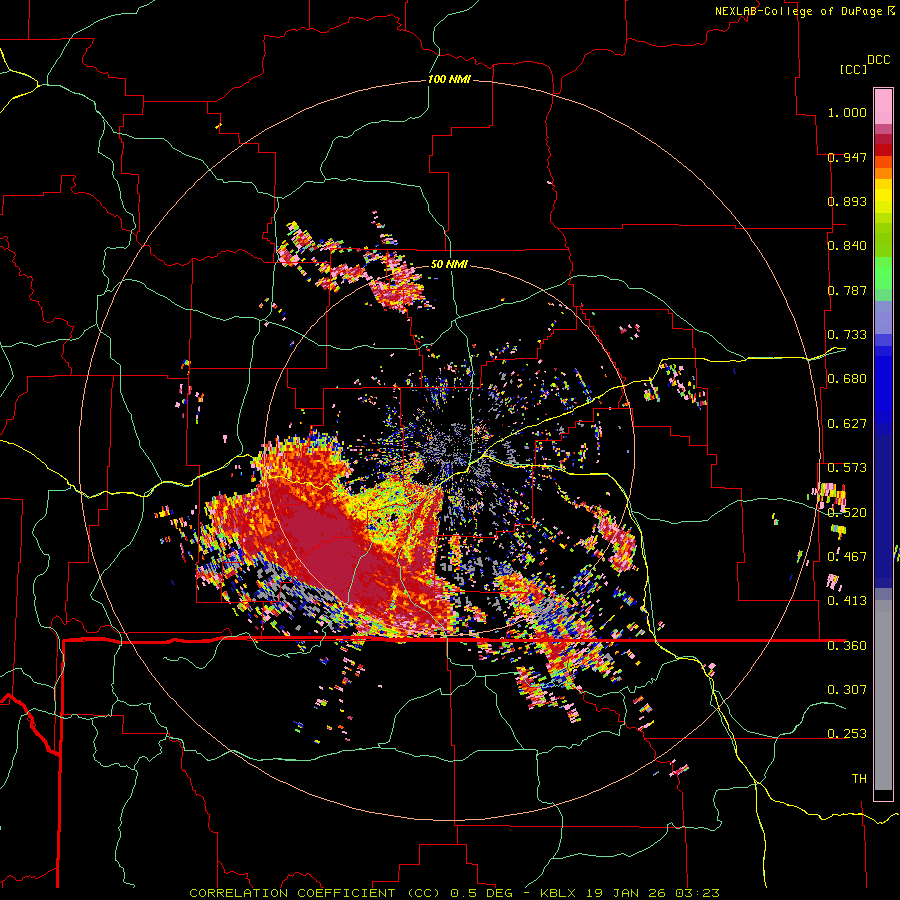Viewport: 900px width, 900px height.
Task: Click the 0.947 scale value
Action: pos(847,157)
